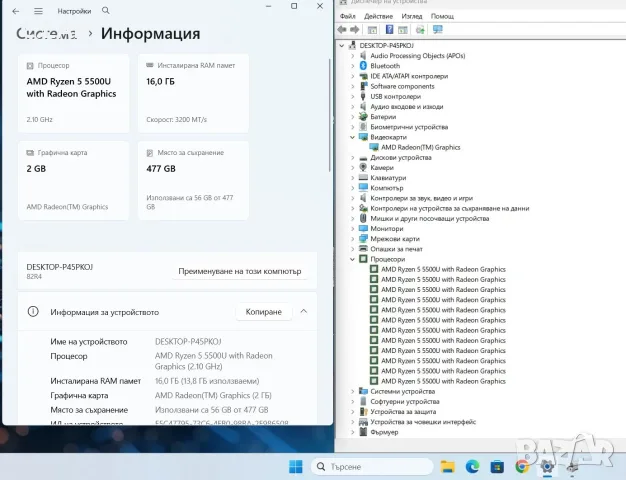Click the search magnifier in Settings title bar
This screenshot has height=480, width=626.
[x=105, y=10]
